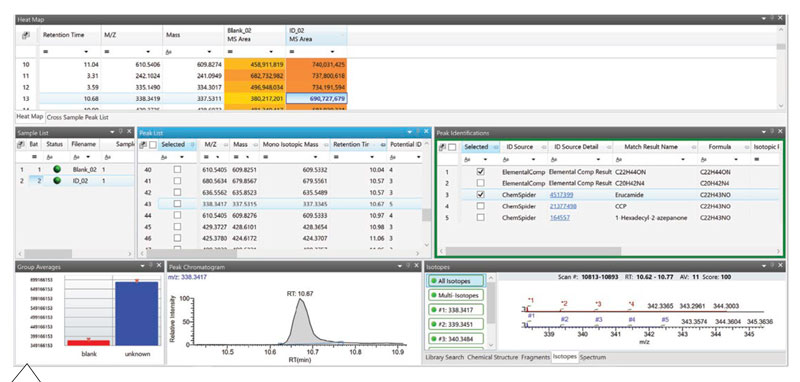Pin the Peak Identifications panel
800x382 pixels.
coord(772,132)
